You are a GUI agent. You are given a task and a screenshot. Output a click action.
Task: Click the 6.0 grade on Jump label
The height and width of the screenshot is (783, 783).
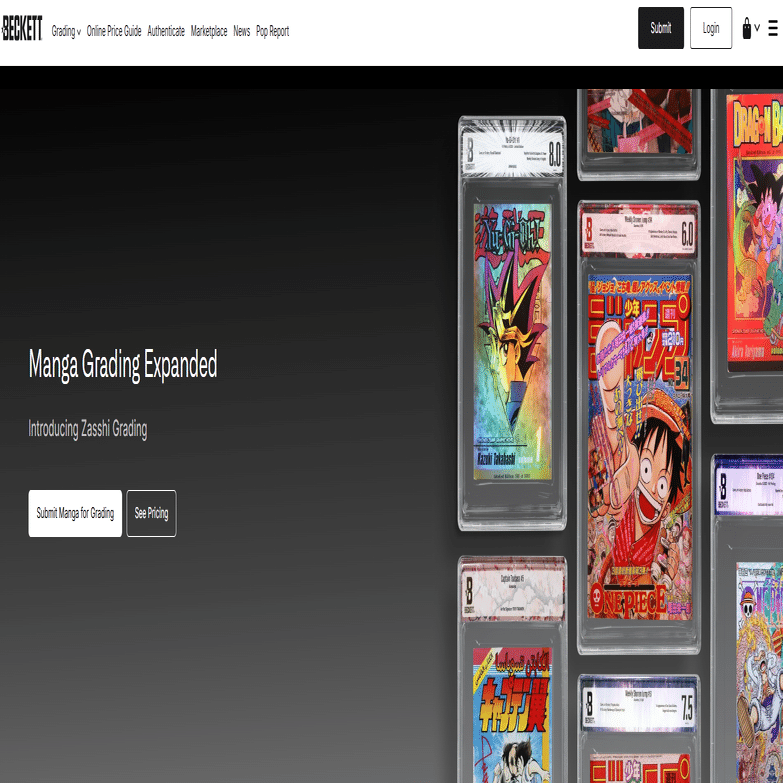pyautogui.click(x=687, y=234)
